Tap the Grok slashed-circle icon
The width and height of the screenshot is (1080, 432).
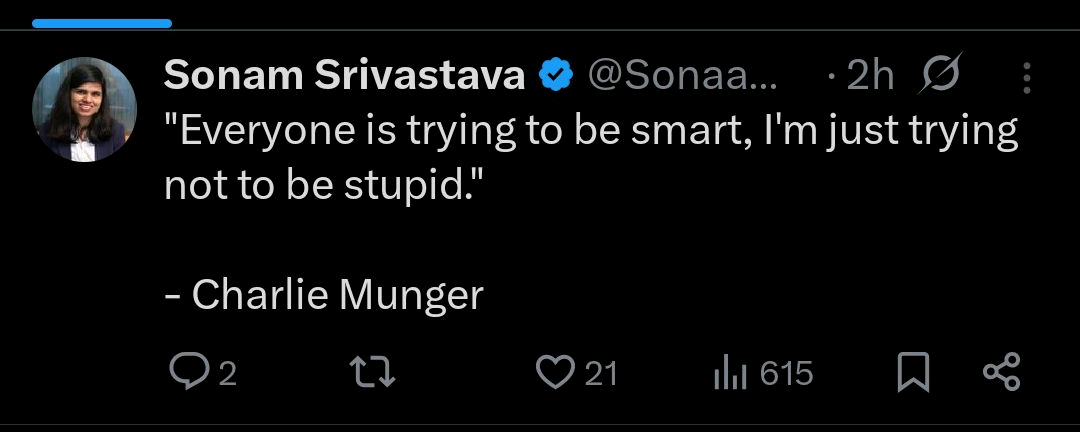(x=939, y=75)
